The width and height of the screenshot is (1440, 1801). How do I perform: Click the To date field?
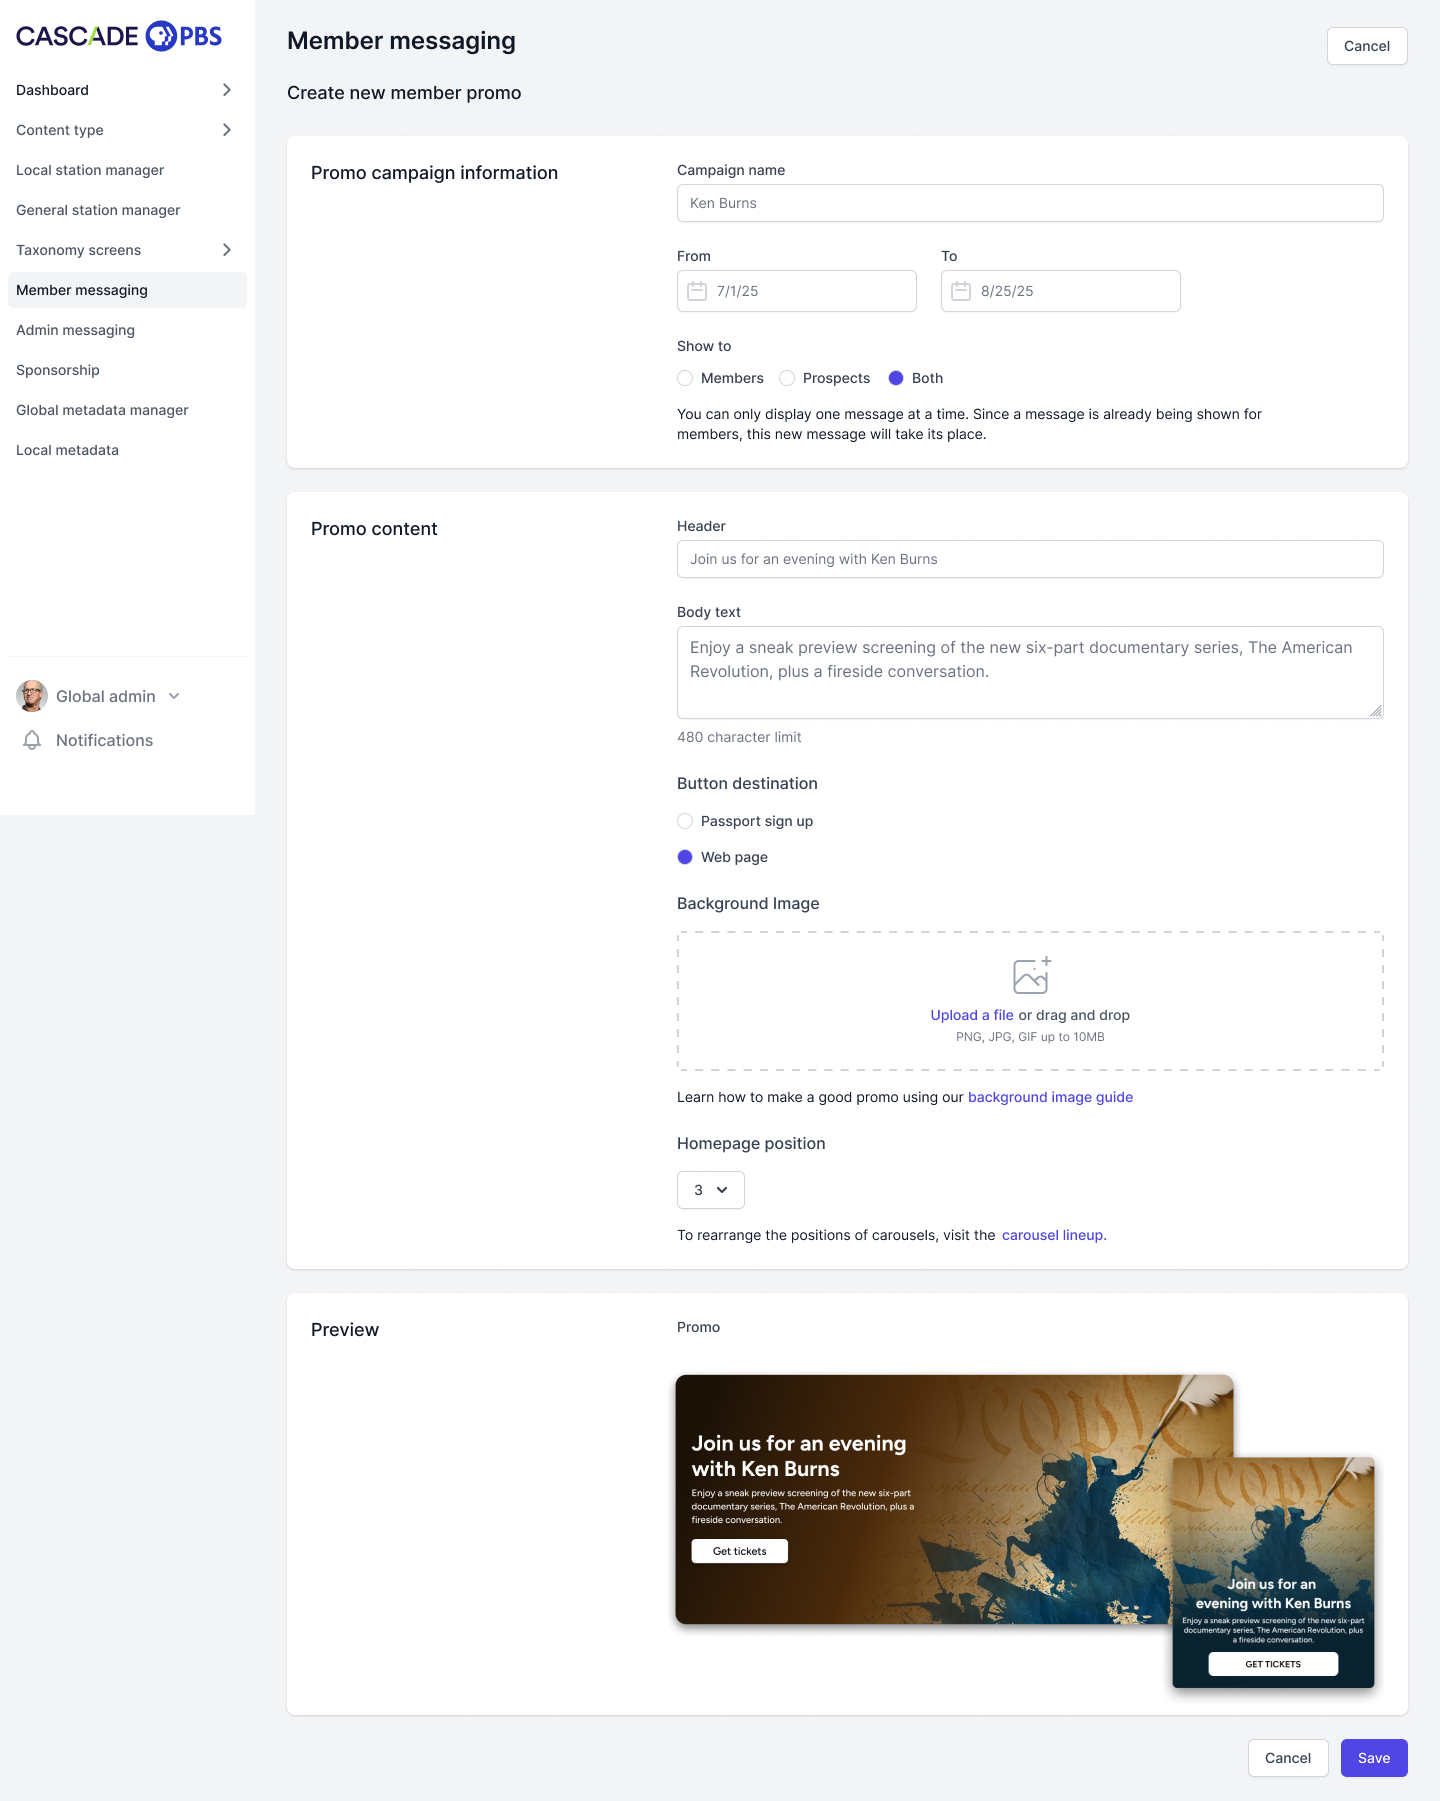(x=1061, y=291)
